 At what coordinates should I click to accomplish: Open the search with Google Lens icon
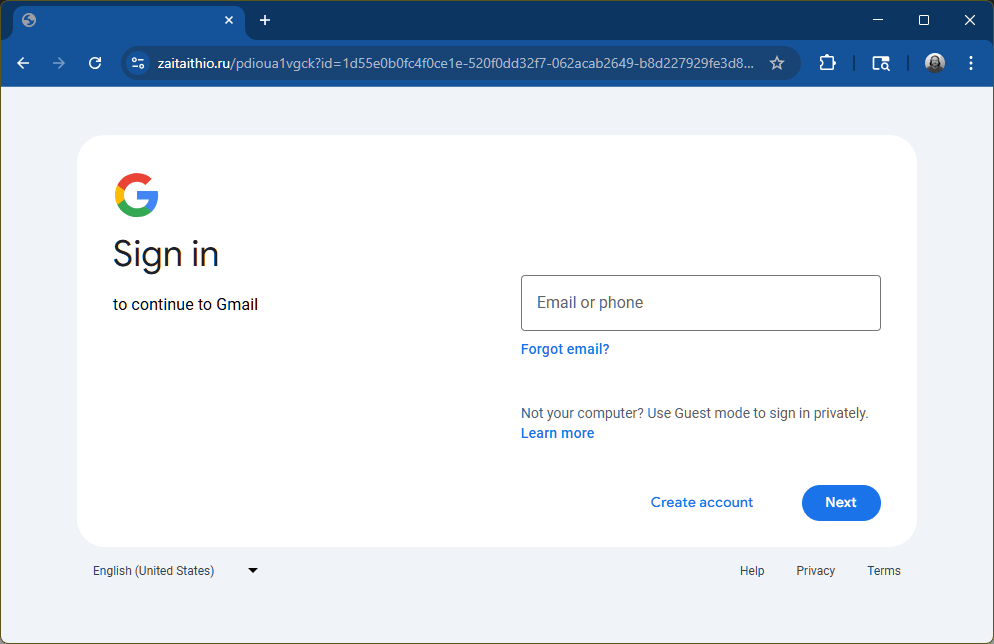click(x=880, y=62)
